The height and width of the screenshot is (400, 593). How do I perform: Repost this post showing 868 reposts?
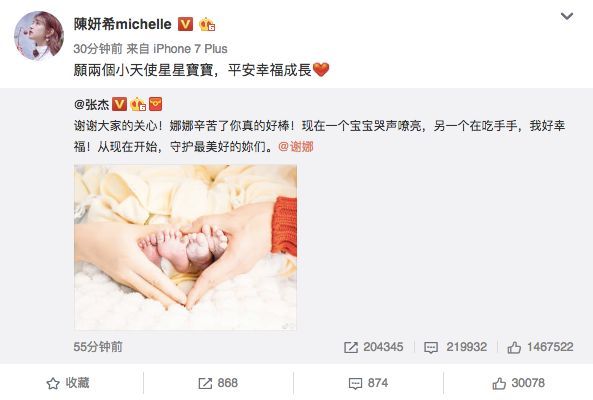point(218,383)
